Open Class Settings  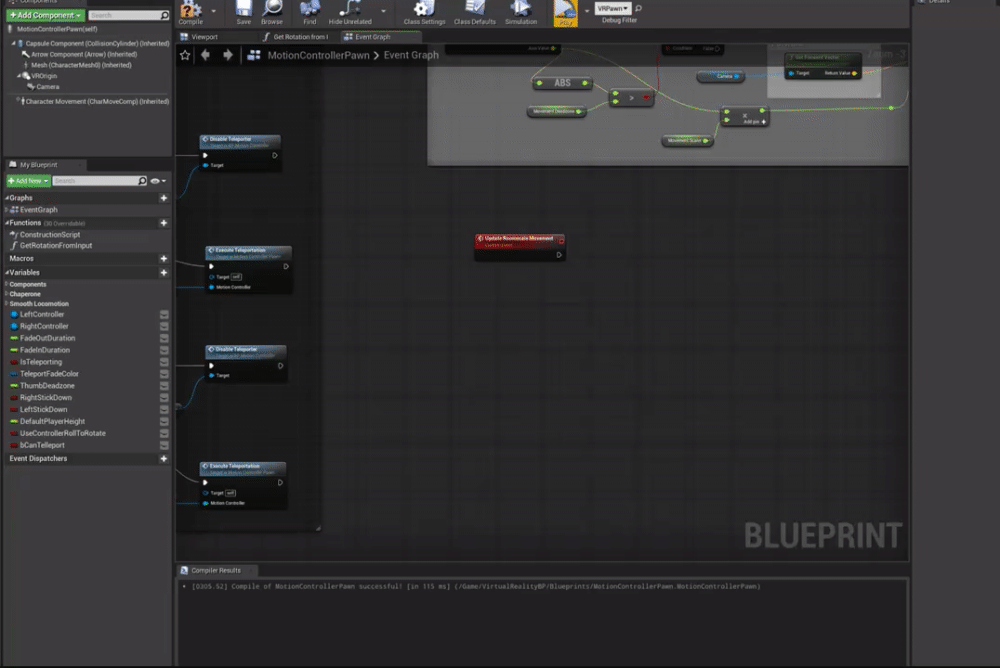tap(424, 11)
